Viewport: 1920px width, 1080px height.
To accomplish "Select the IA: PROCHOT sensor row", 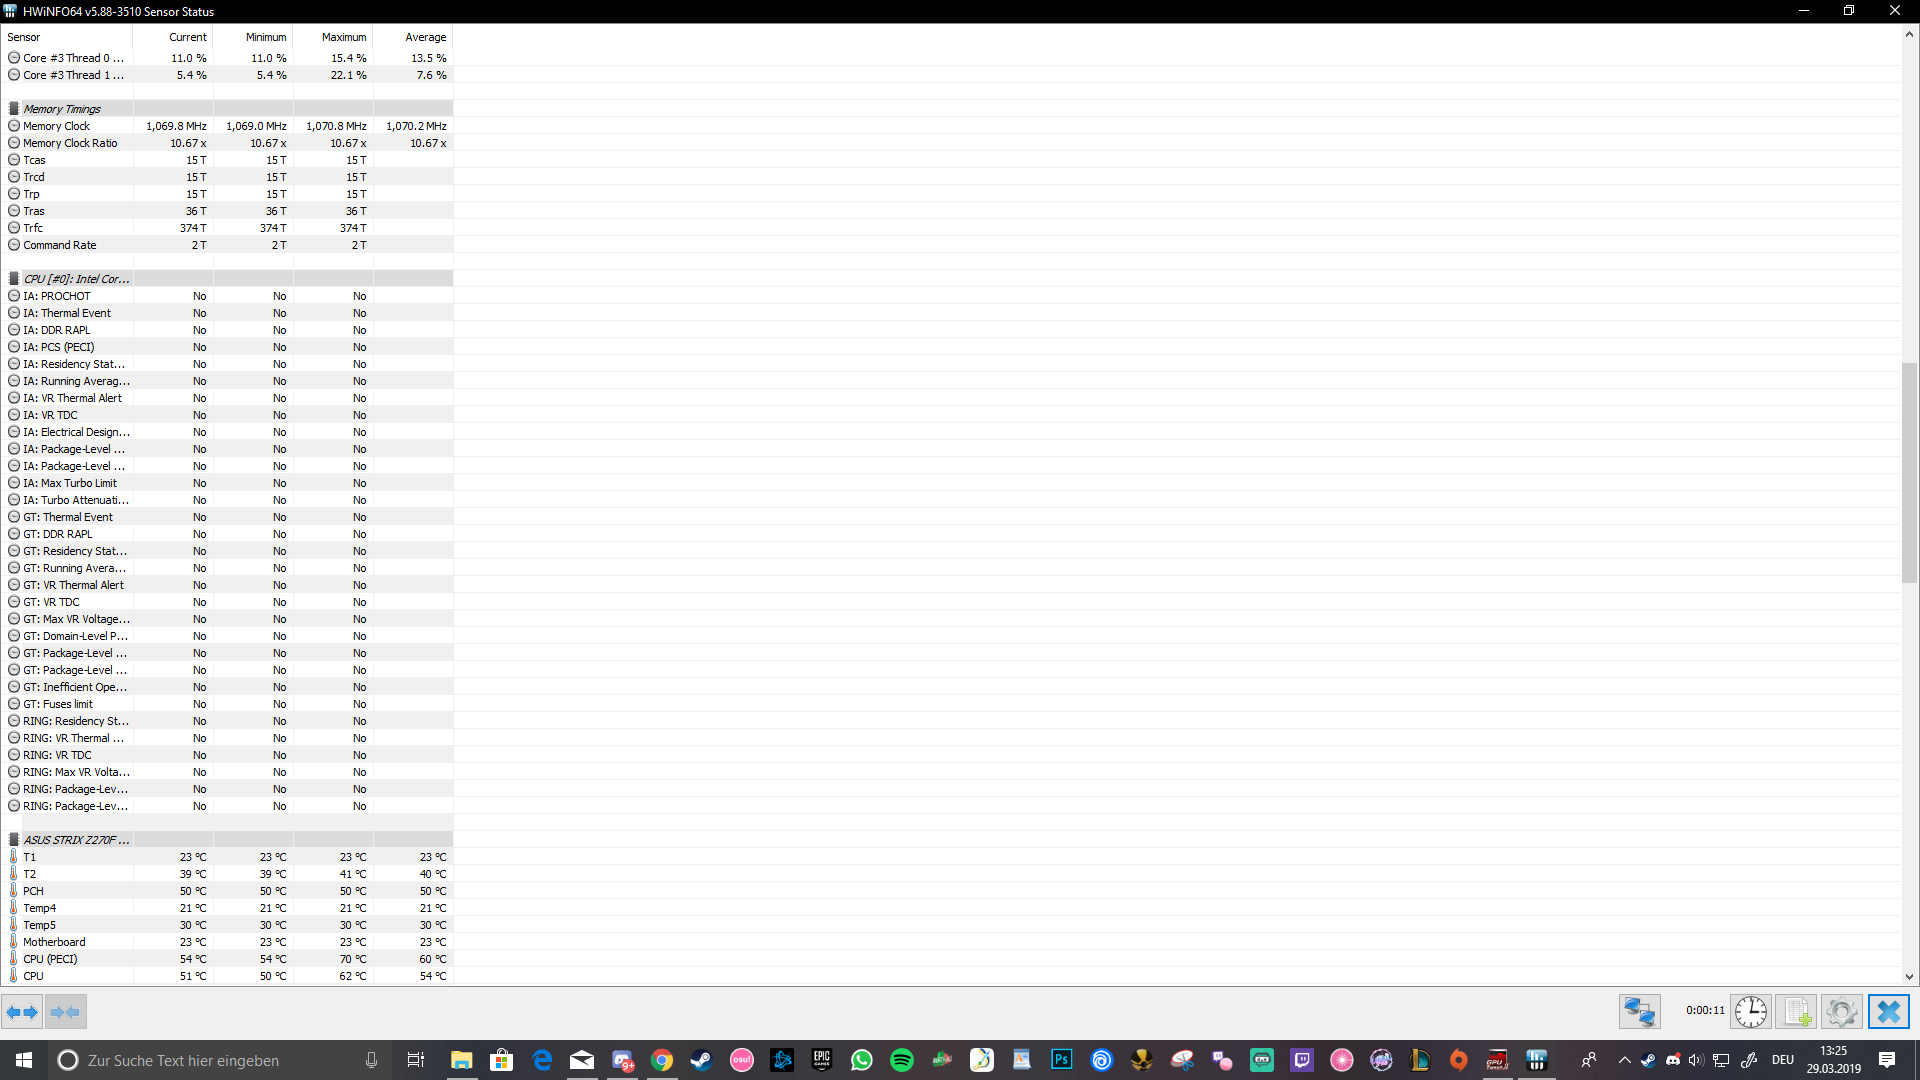I will tap(57, 296).
